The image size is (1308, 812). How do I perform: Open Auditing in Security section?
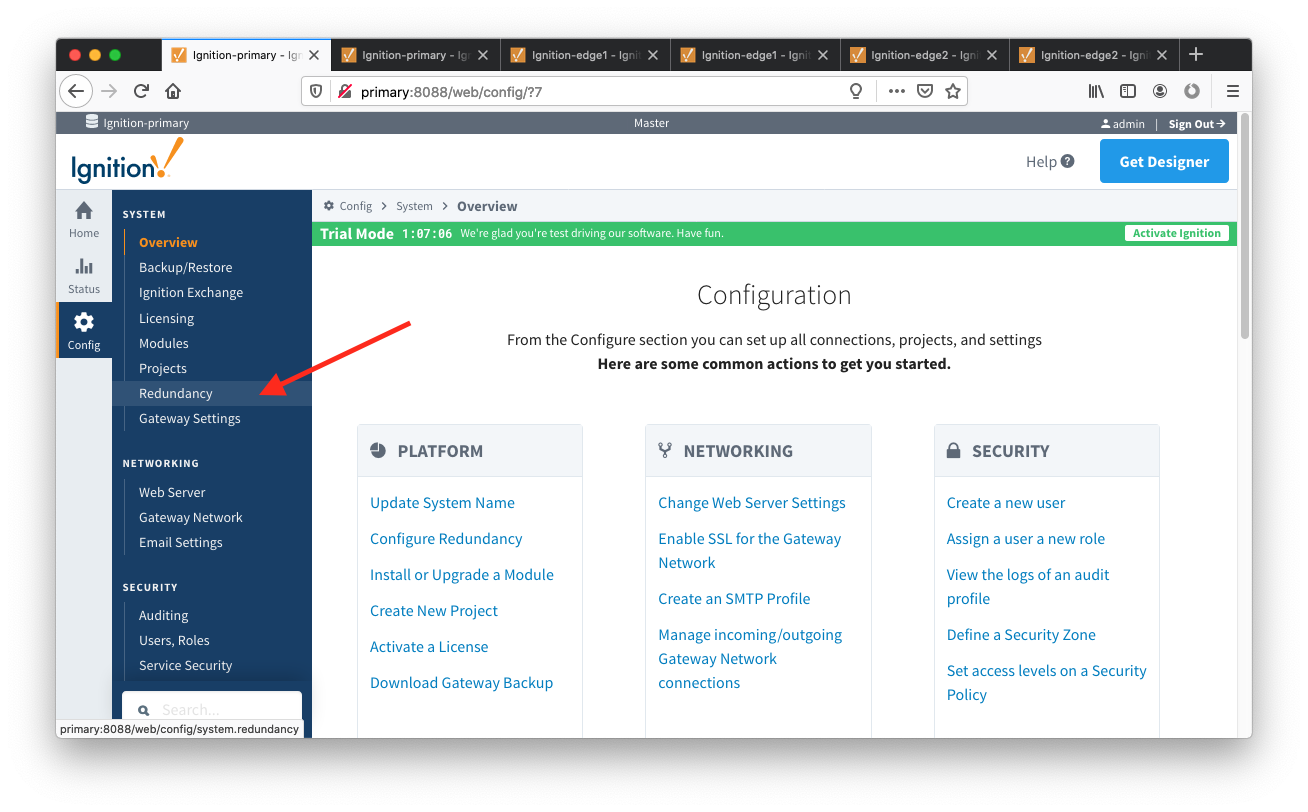tap(163, 615)
